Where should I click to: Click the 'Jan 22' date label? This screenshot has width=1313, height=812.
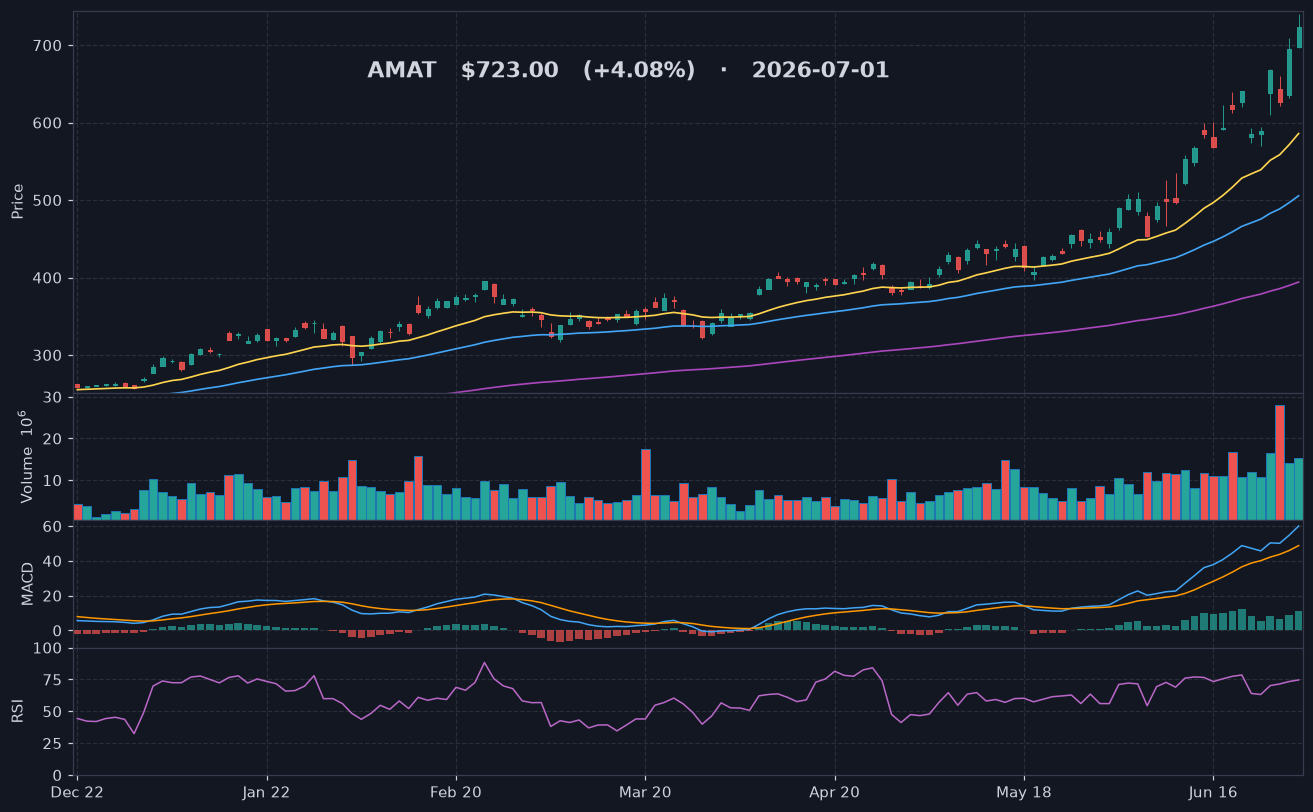[x=267, y=792]
